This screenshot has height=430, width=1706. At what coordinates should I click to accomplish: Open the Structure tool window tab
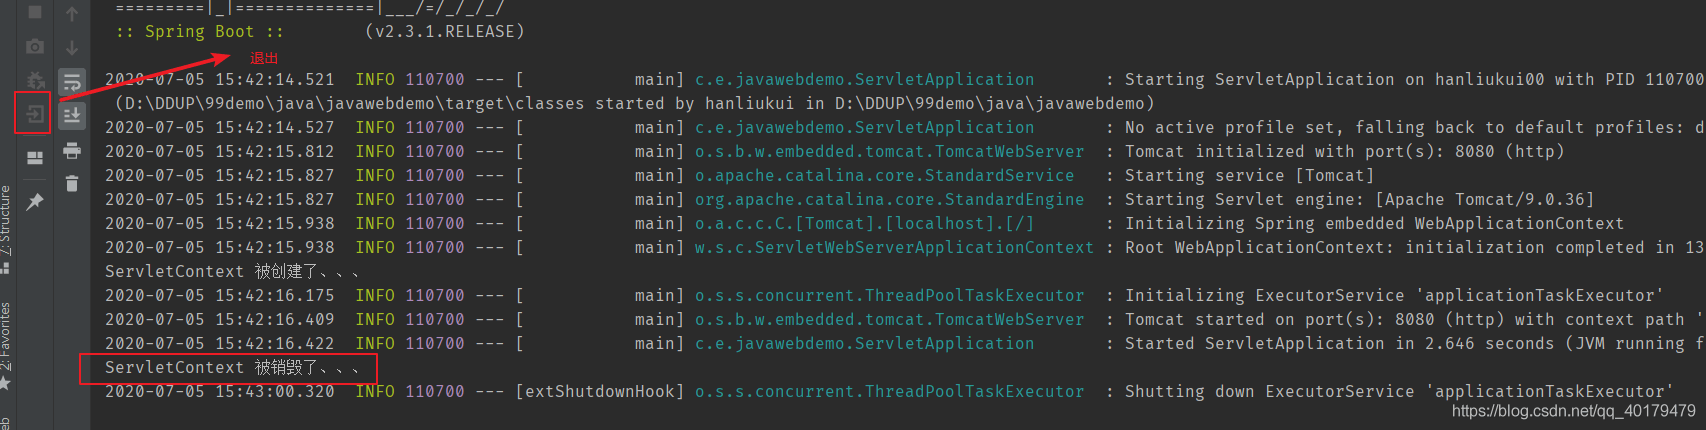6,222
